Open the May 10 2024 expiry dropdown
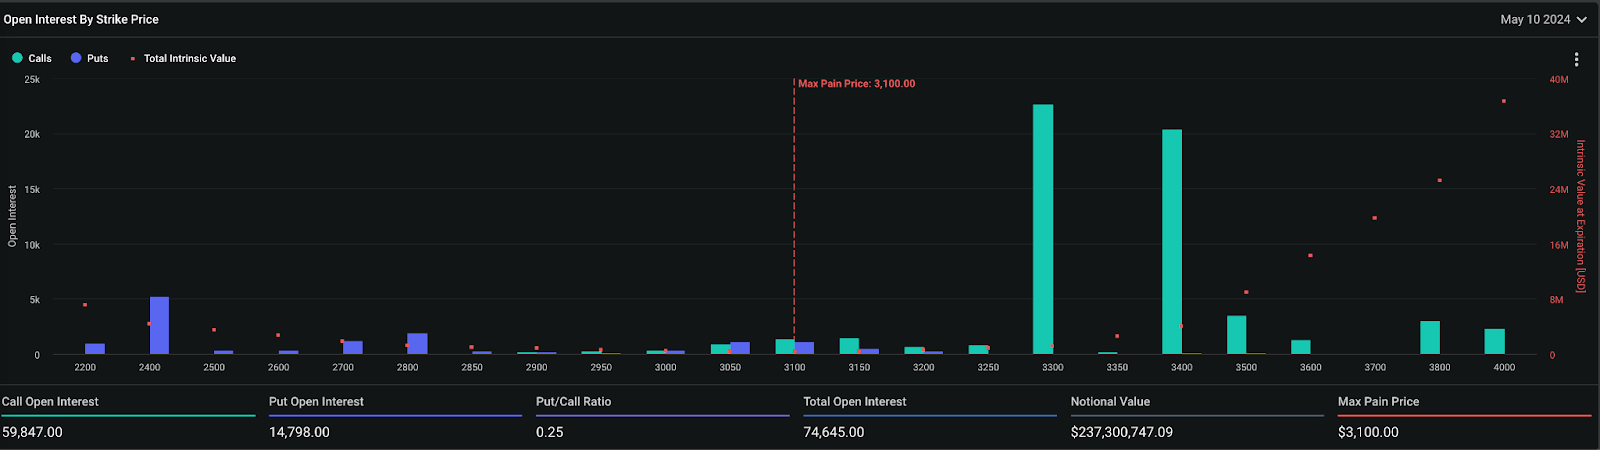The height and width of the screenshot is (450, 1600). click(1543, 19)
